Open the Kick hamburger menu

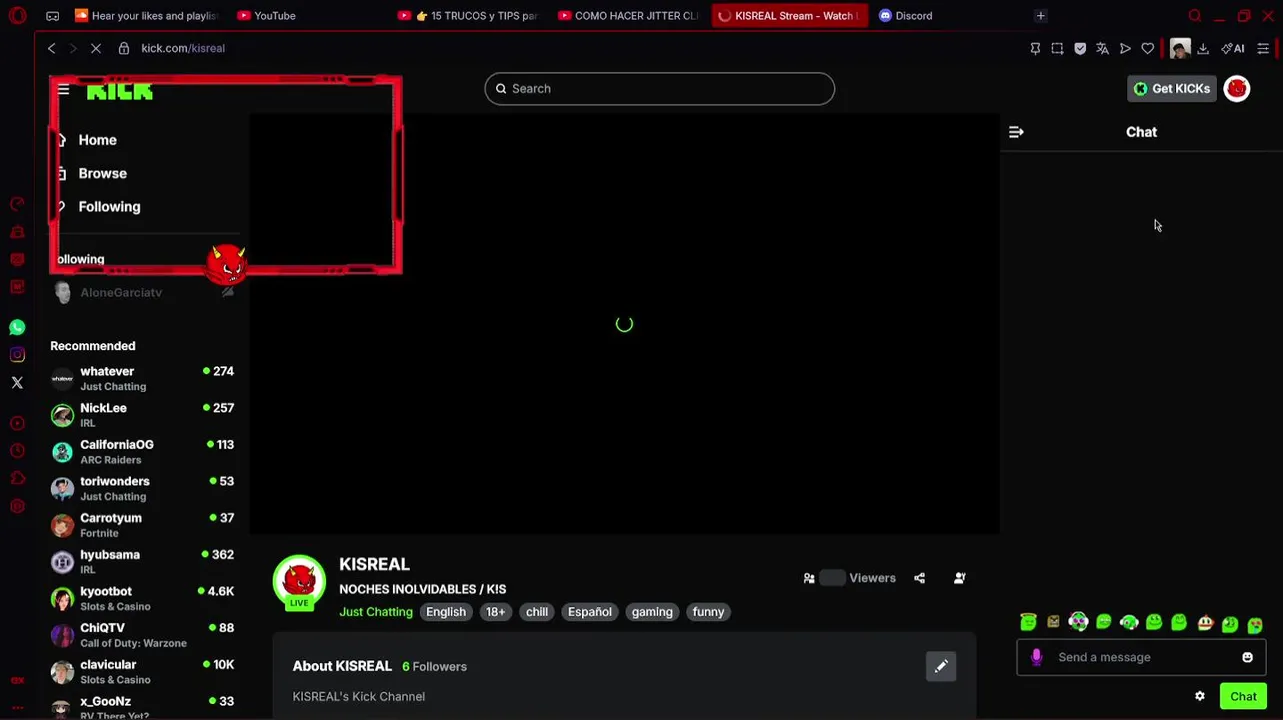[63, 90]
